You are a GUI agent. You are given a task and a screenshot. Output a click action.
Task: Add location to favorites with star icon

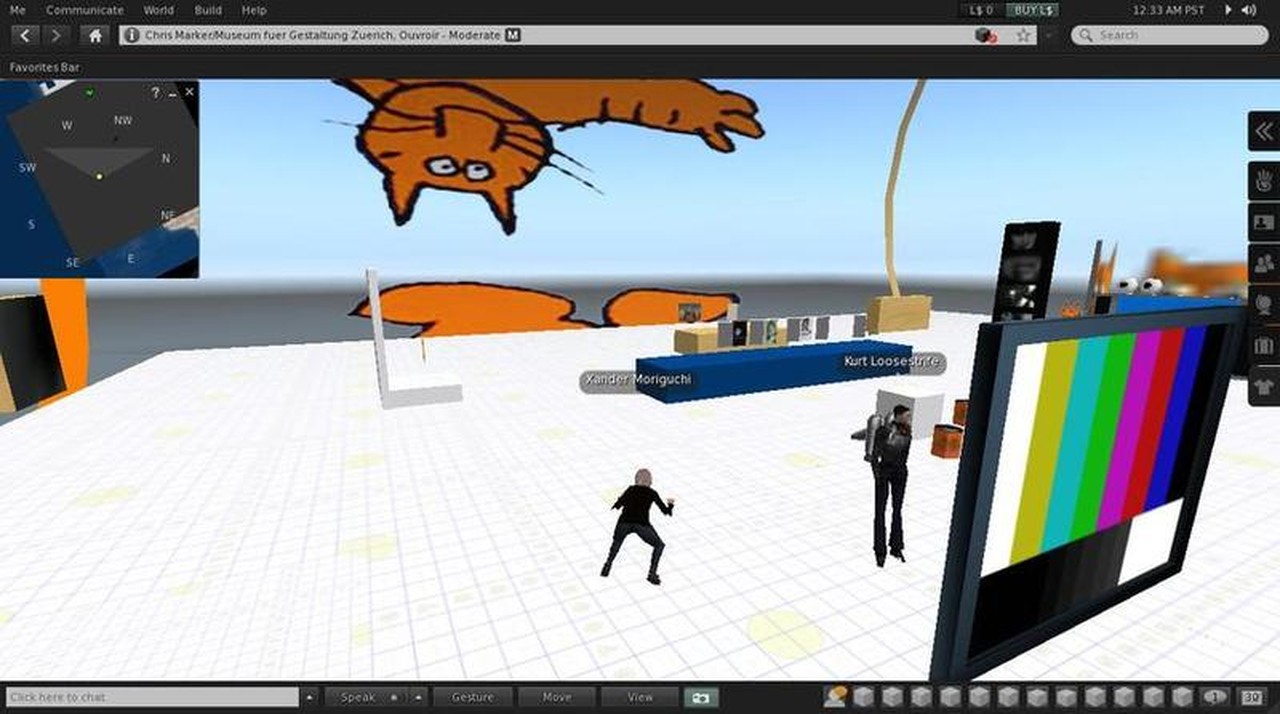1023,35
